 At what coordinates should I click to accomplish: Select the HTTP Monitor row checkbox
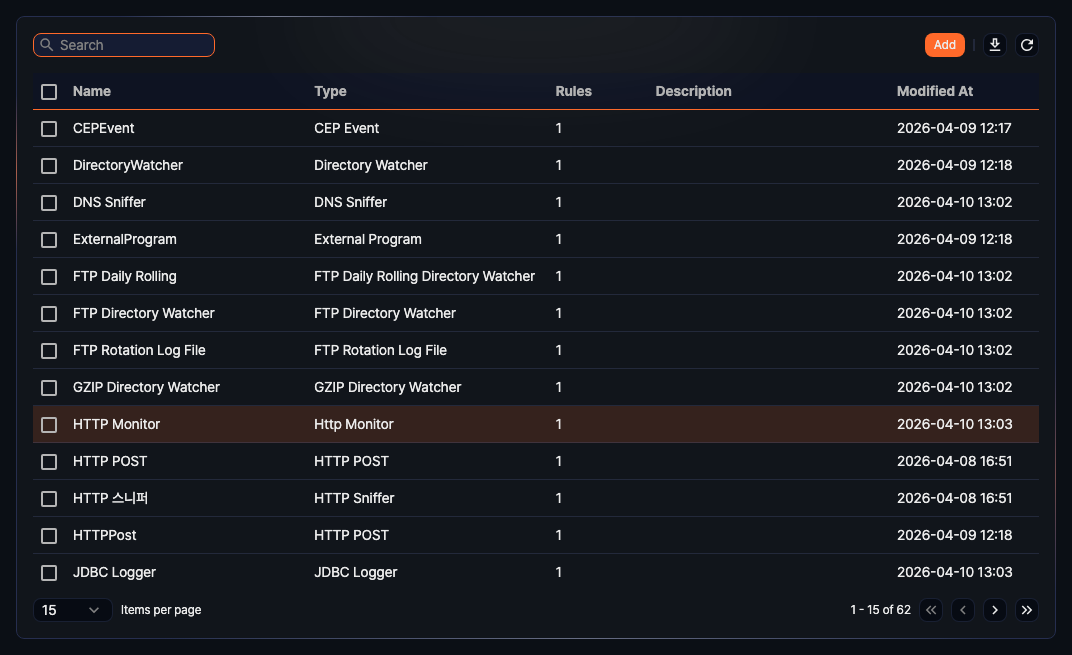point(49,425)
